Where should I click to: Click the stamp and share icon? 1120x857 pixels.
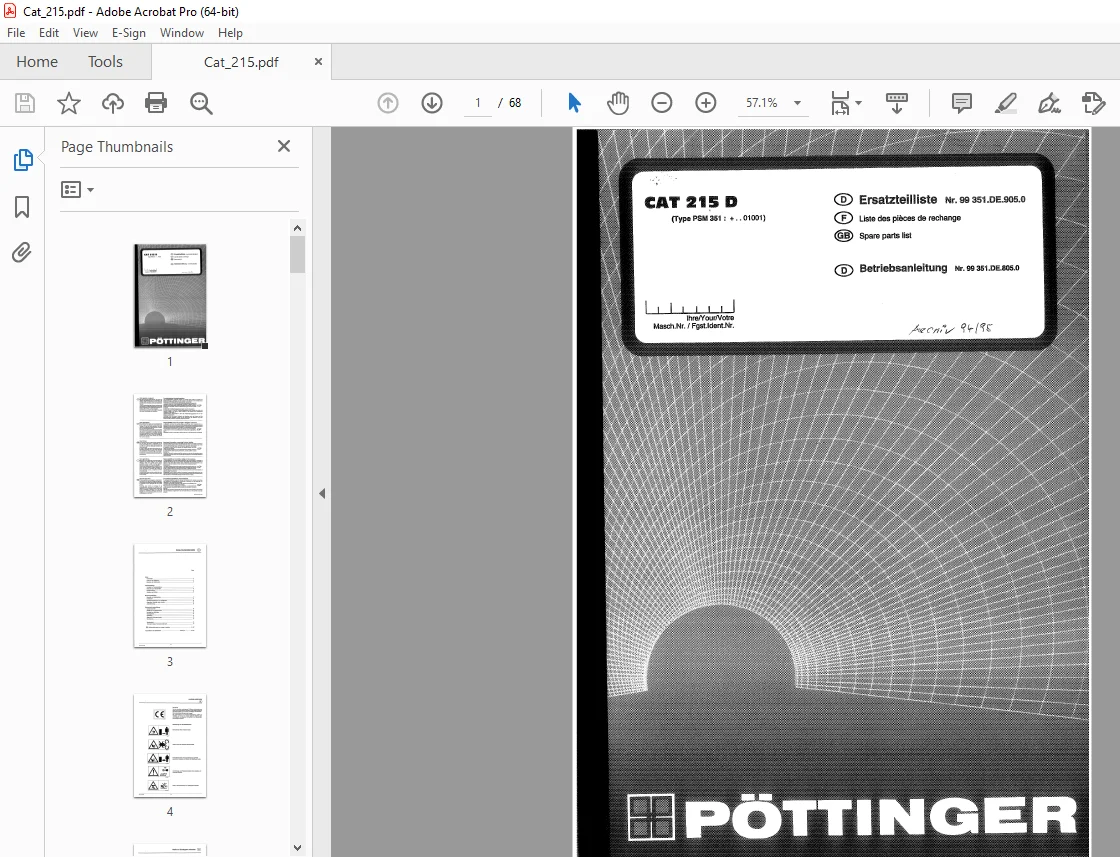[x=1093, y=103]
